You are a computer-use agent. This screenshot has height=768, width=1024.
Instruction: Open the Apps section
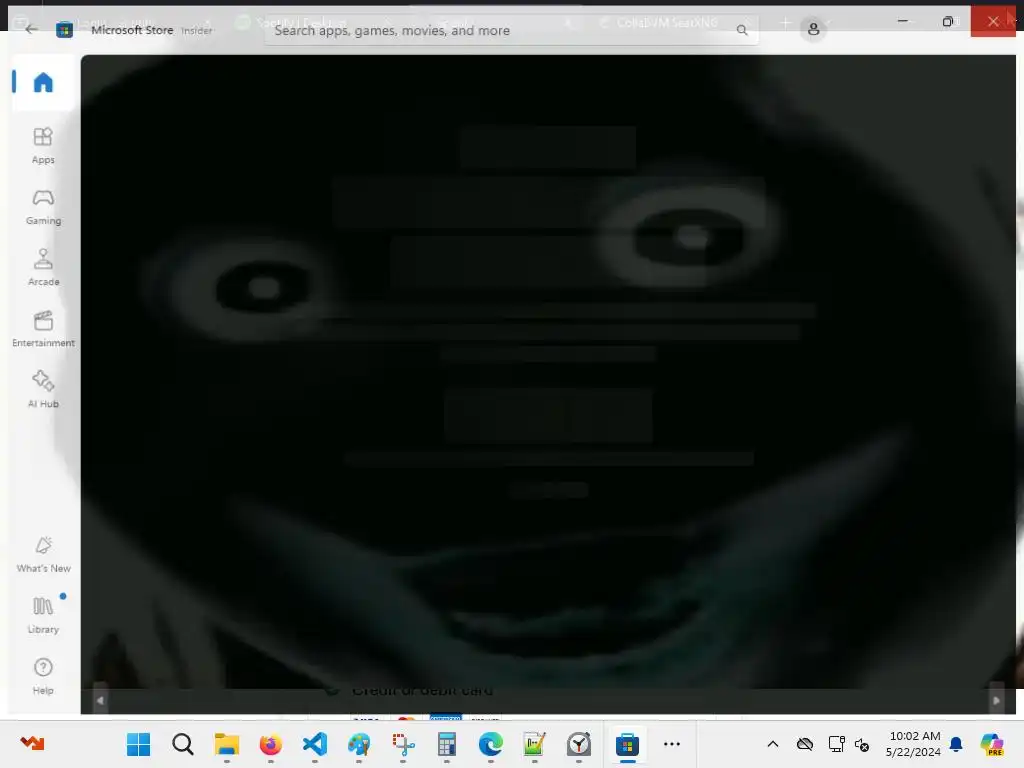[x=43, y=146]
